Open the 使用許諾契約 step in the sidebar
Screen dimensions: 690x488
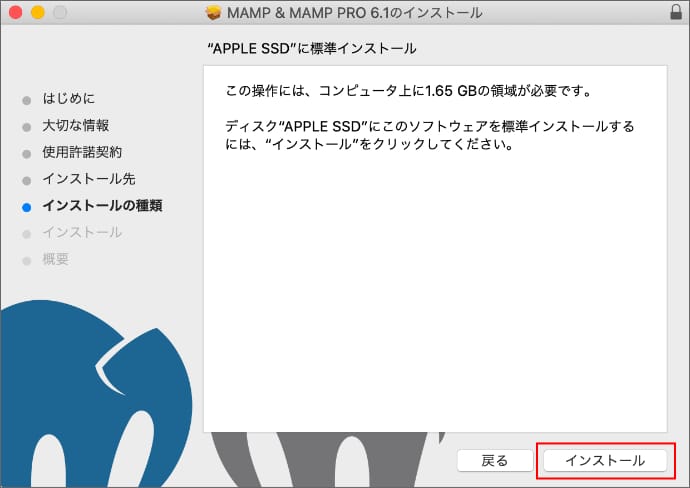(82, 152)
